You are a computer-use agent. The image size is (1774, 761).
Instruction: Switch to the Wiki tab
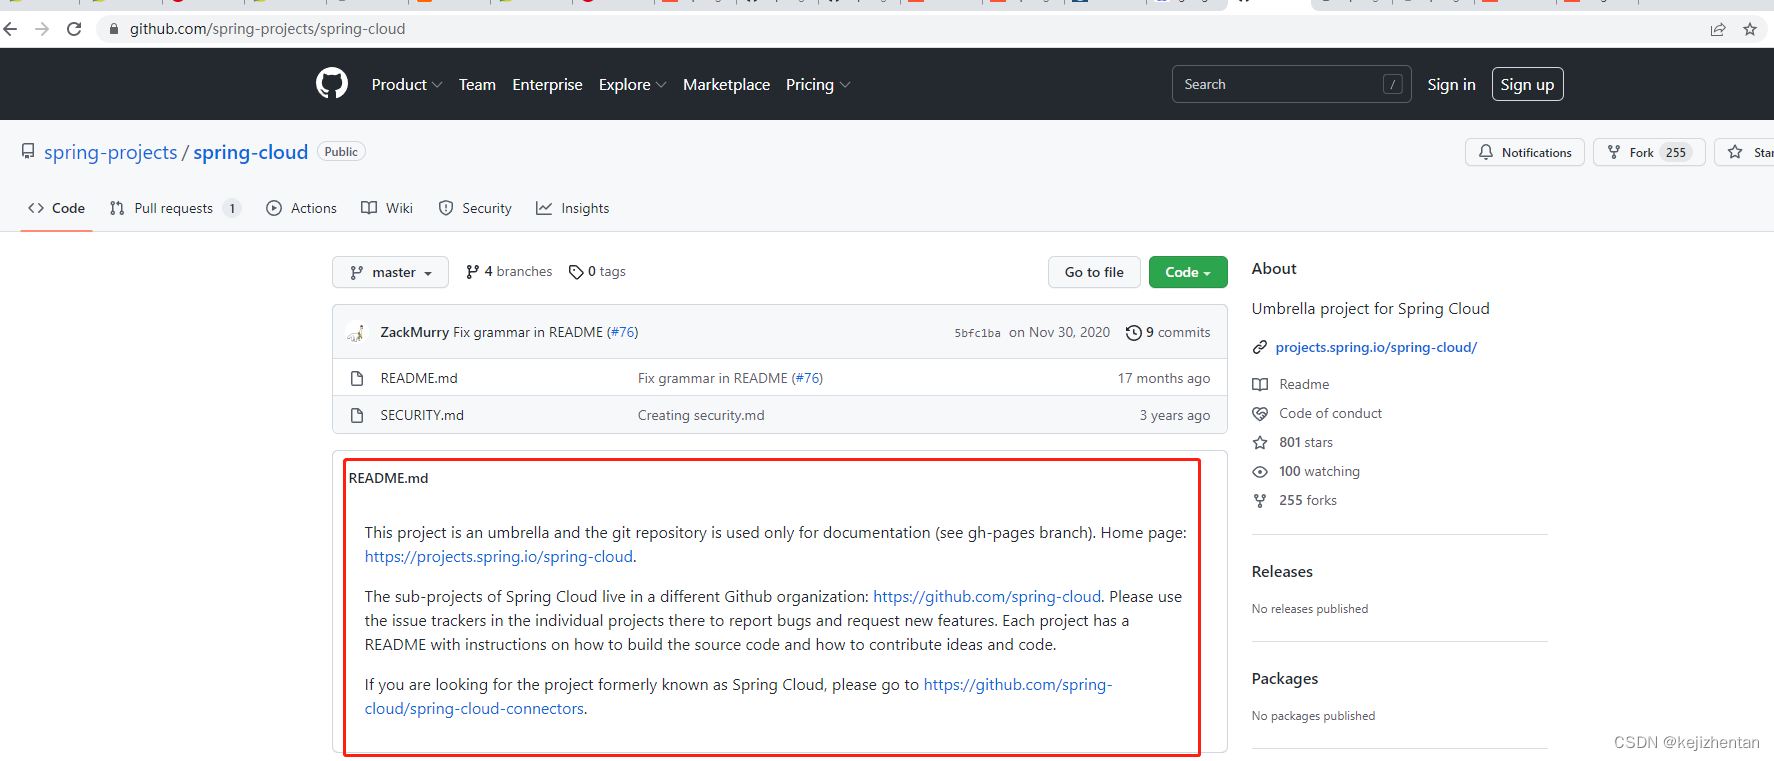click(x=387, y=208)
